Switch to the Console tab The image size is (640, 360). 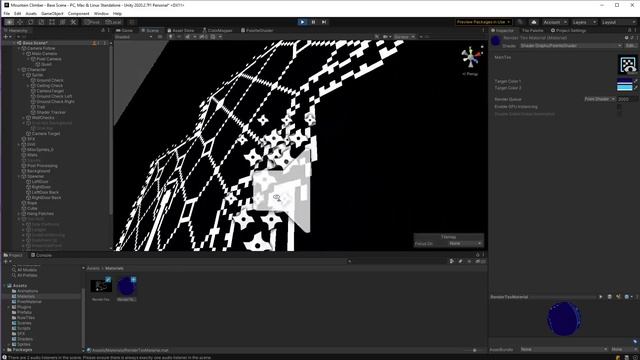click(x=41, y=255)
